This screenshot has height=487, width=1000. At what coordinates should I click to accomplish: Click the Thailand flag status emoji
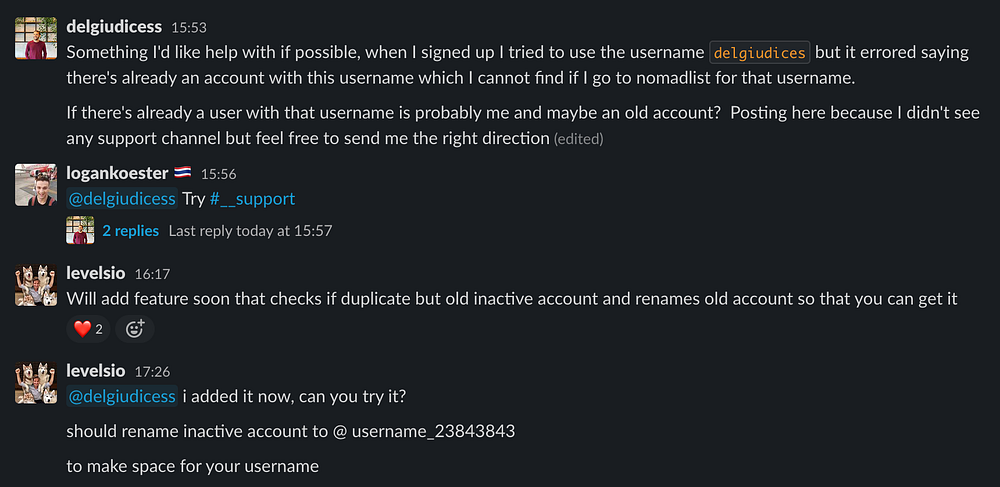click(183, 174)
